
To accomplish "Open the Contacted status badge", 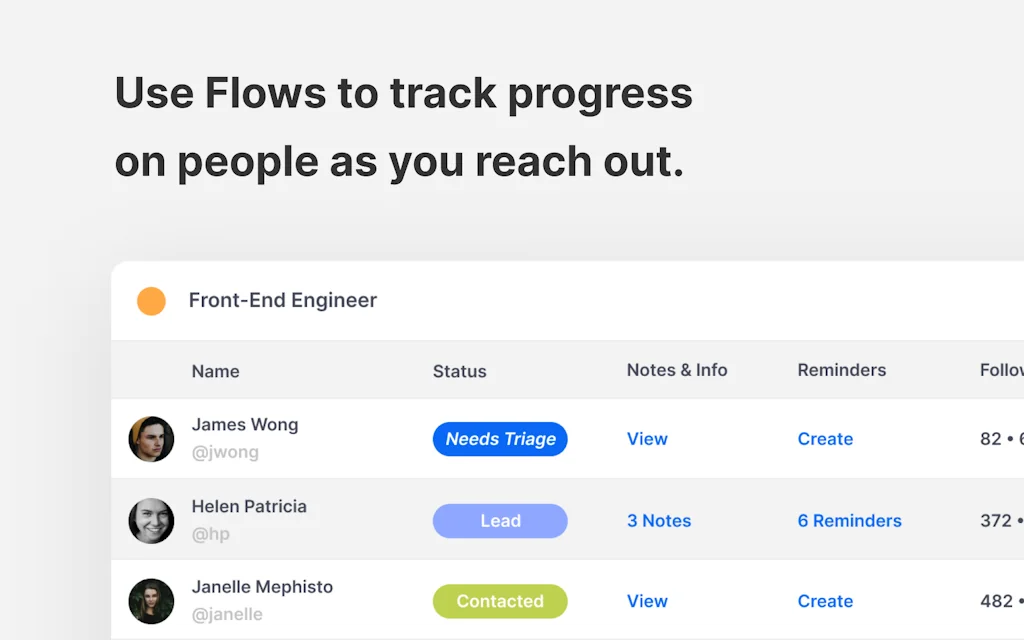I will 500,601.
